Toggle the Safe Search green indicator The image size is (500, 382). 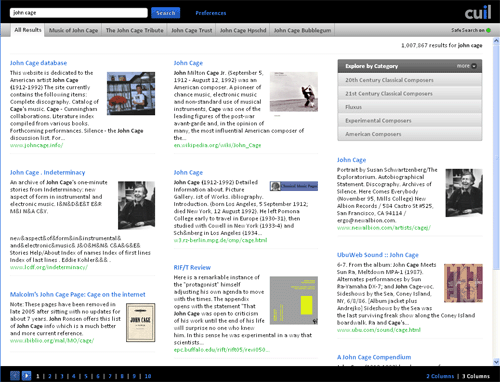tap(488, 30)
